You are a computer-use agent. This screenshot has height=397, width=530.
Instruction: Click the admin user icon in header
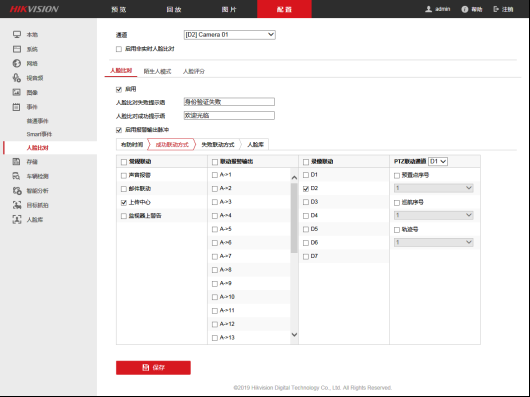click(x=429, y=9)
